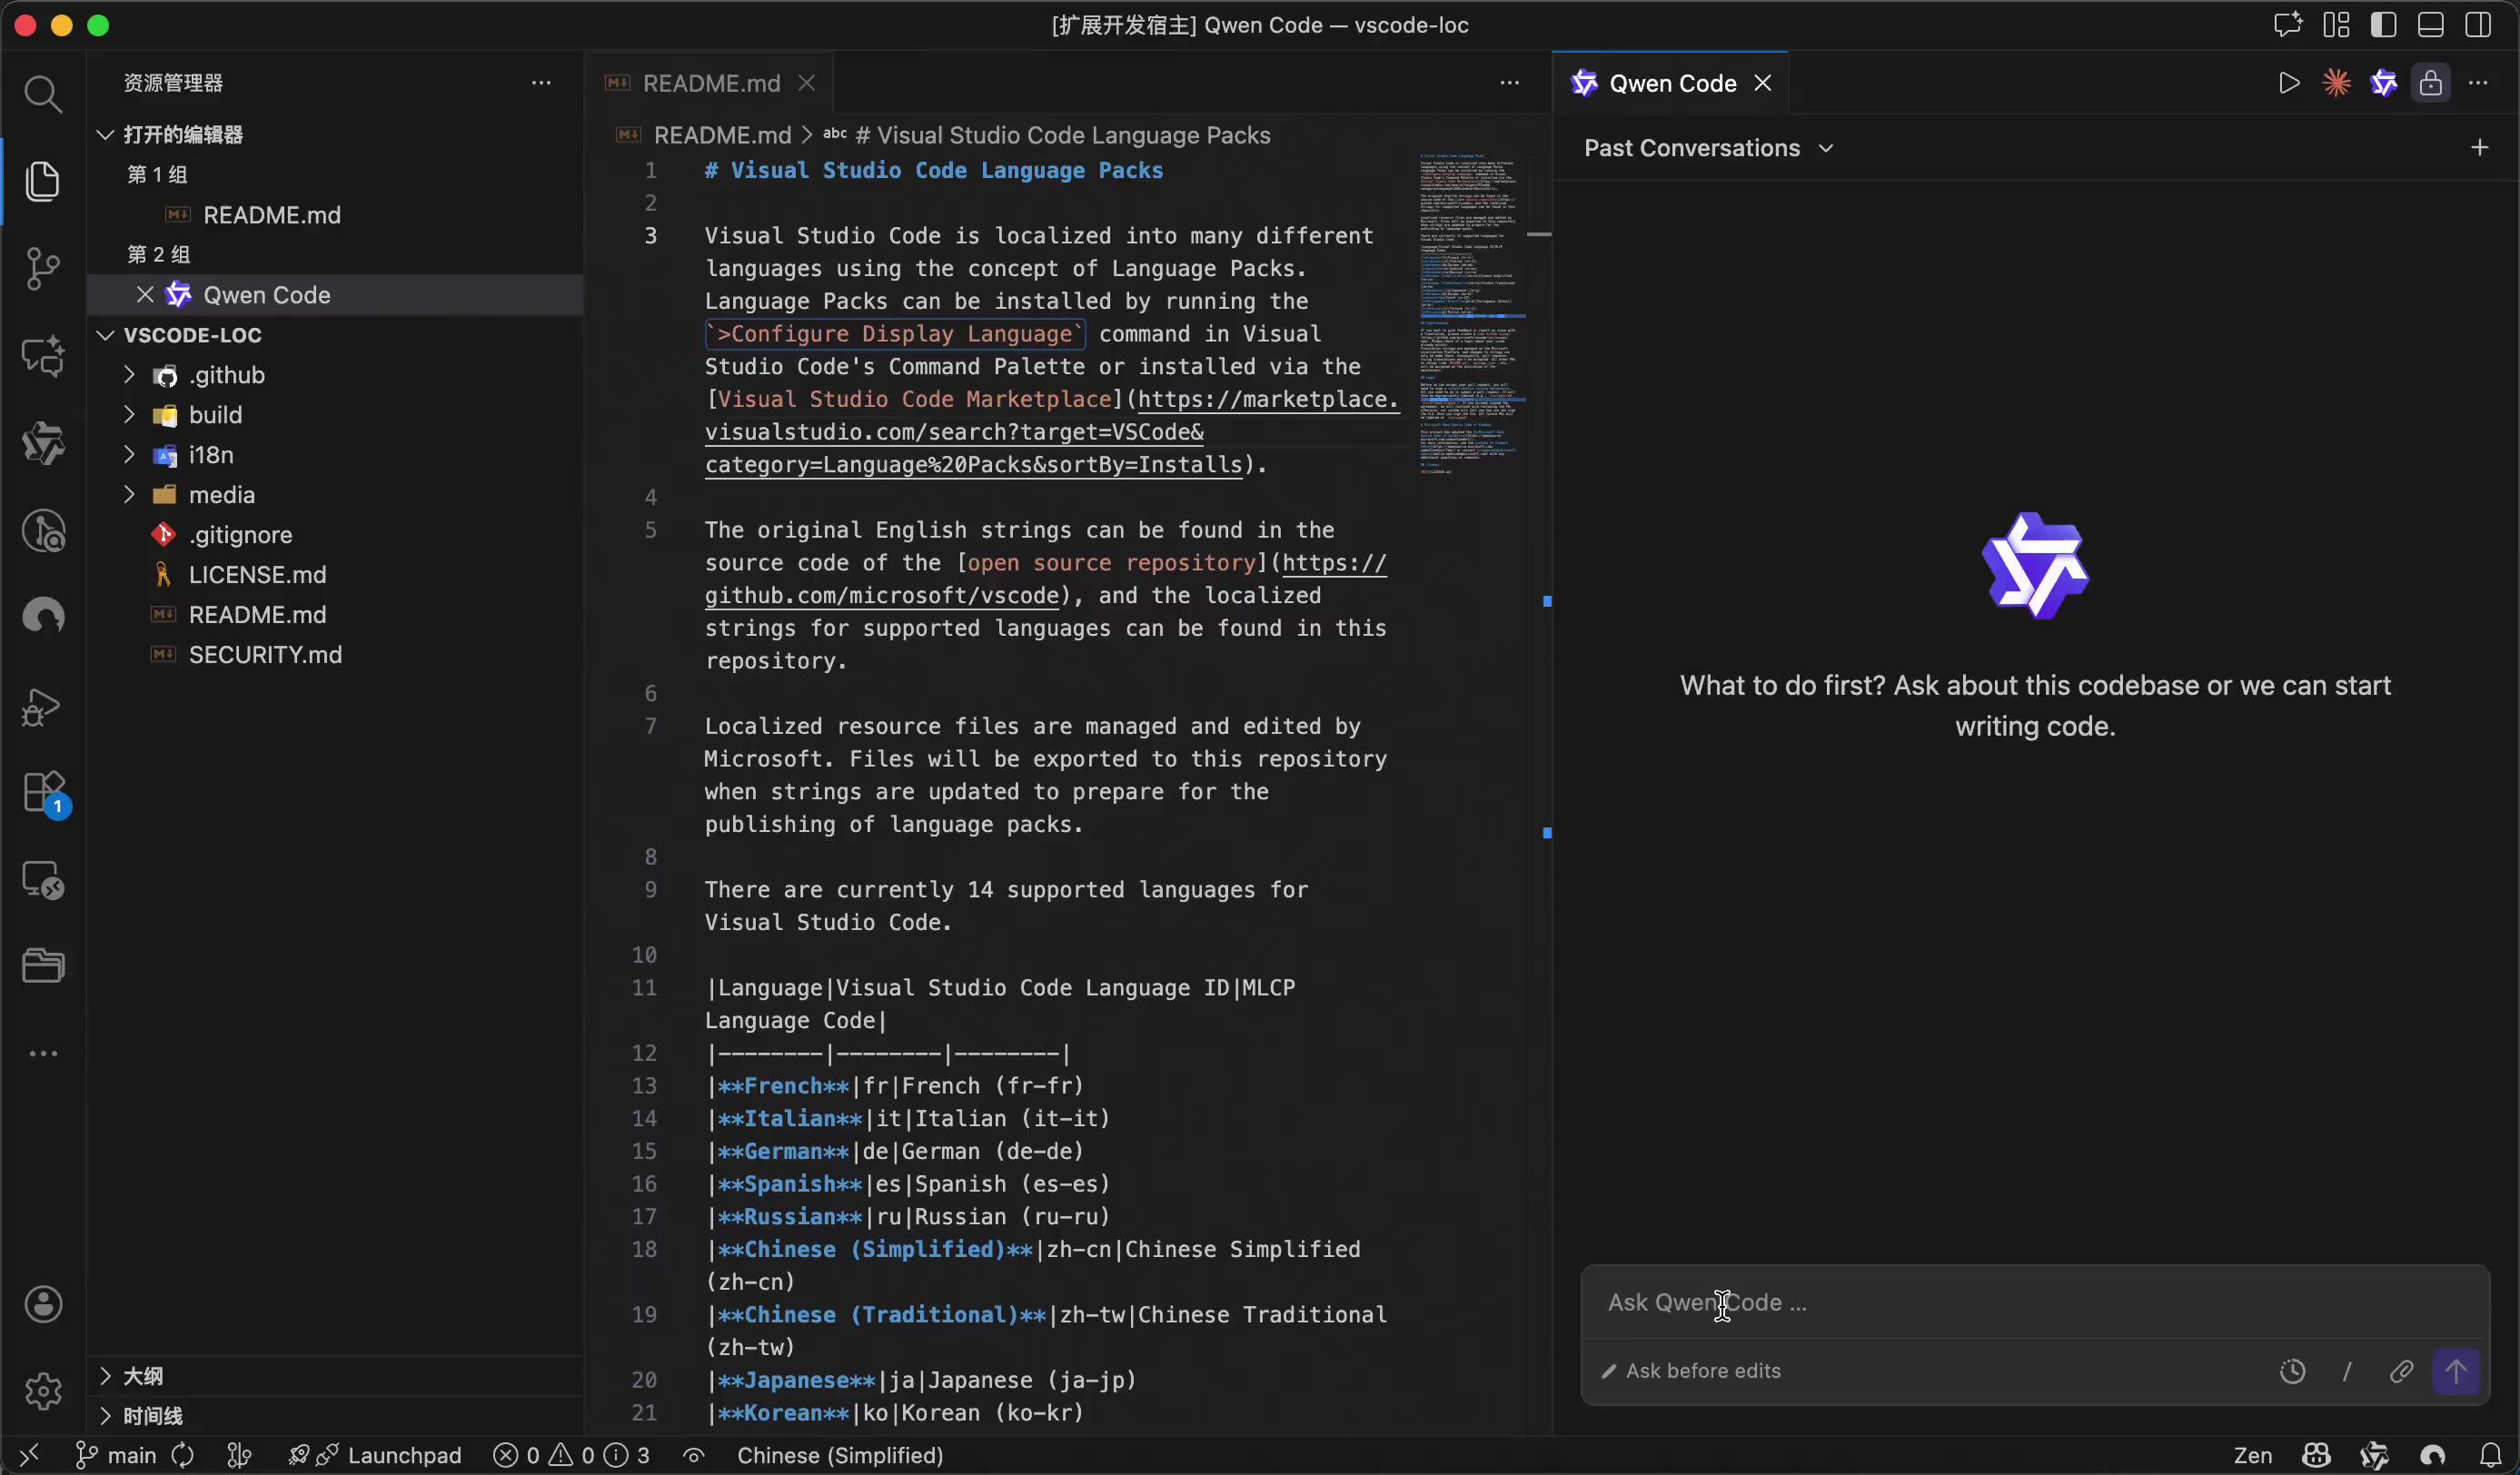Select the Qwen Code tab
The image size is (2520, 1475).
1671,83
